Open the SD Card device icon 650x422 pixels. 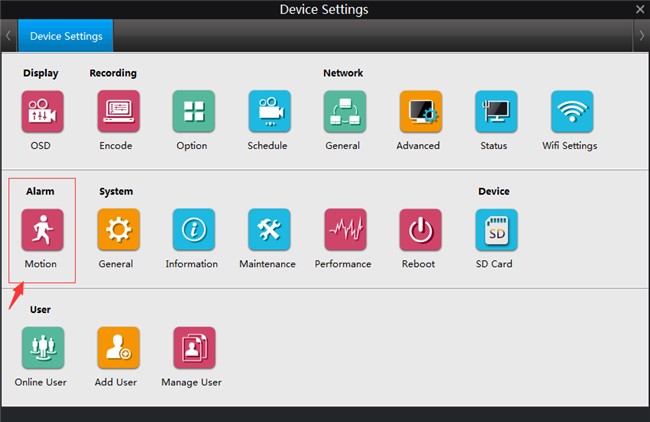[496, 230]
